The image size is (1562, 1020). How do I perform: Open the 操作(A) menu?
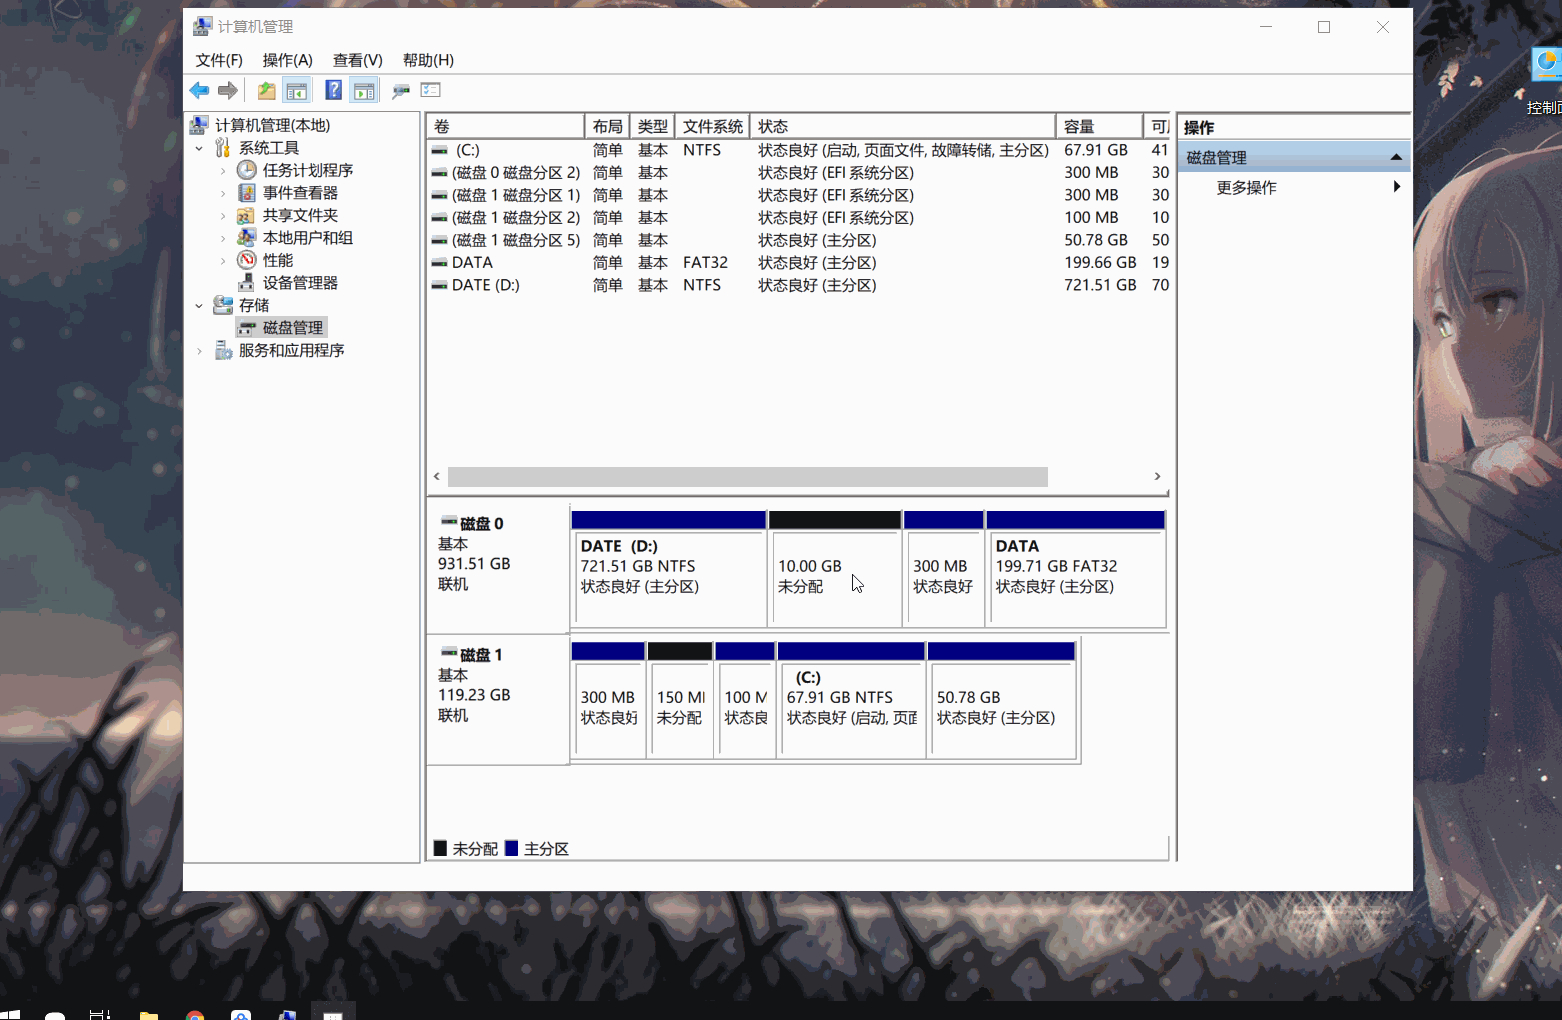tap(287, 60)
